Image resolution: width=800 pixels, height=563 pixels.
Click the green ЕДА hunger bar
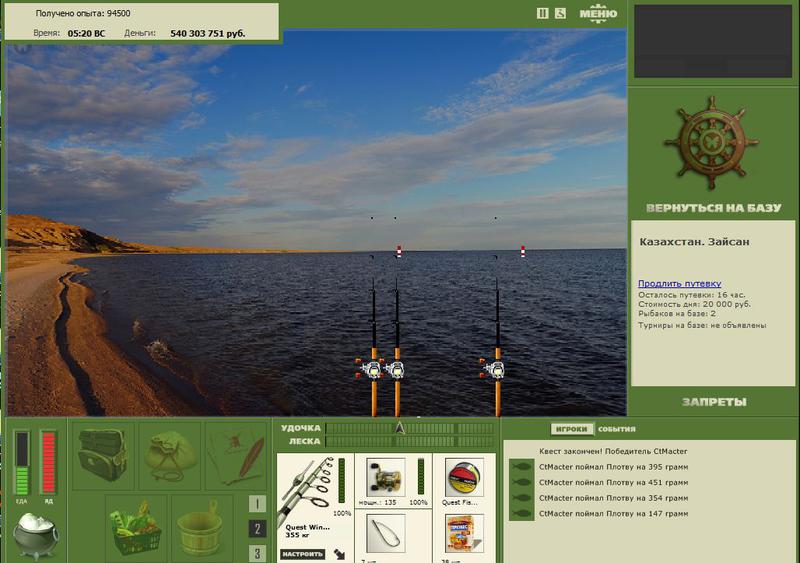(x=21, y=462)
